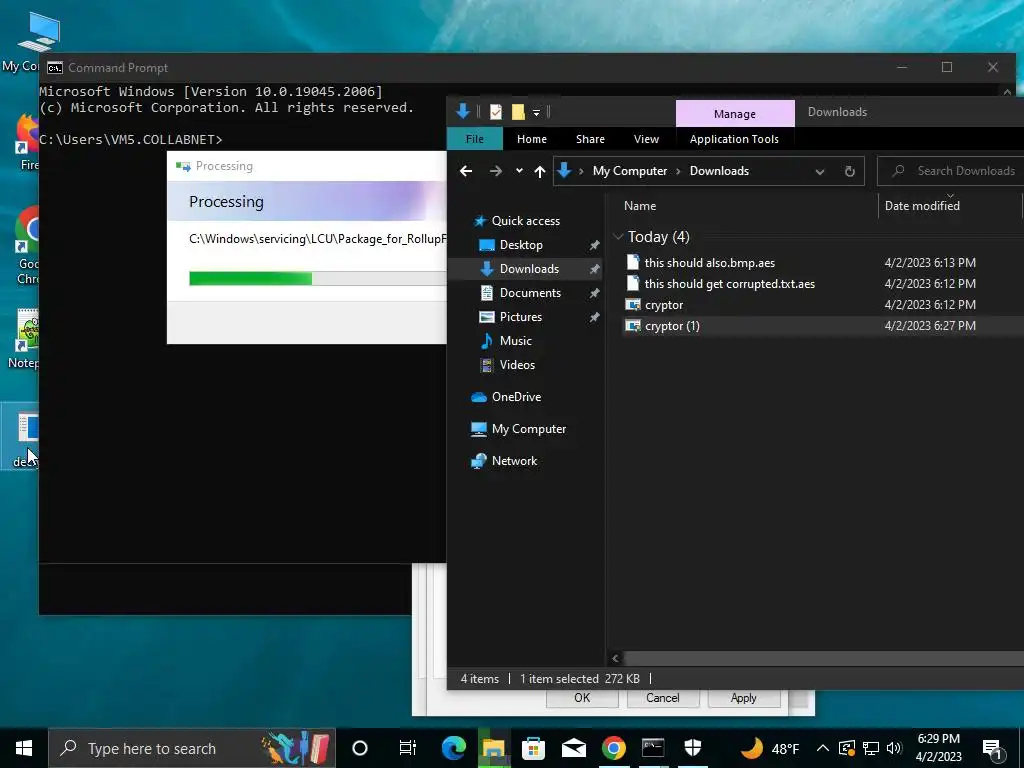1024x768 pixels.
Task: Maximize the Command Prompt window
Action: pos(947,67)
